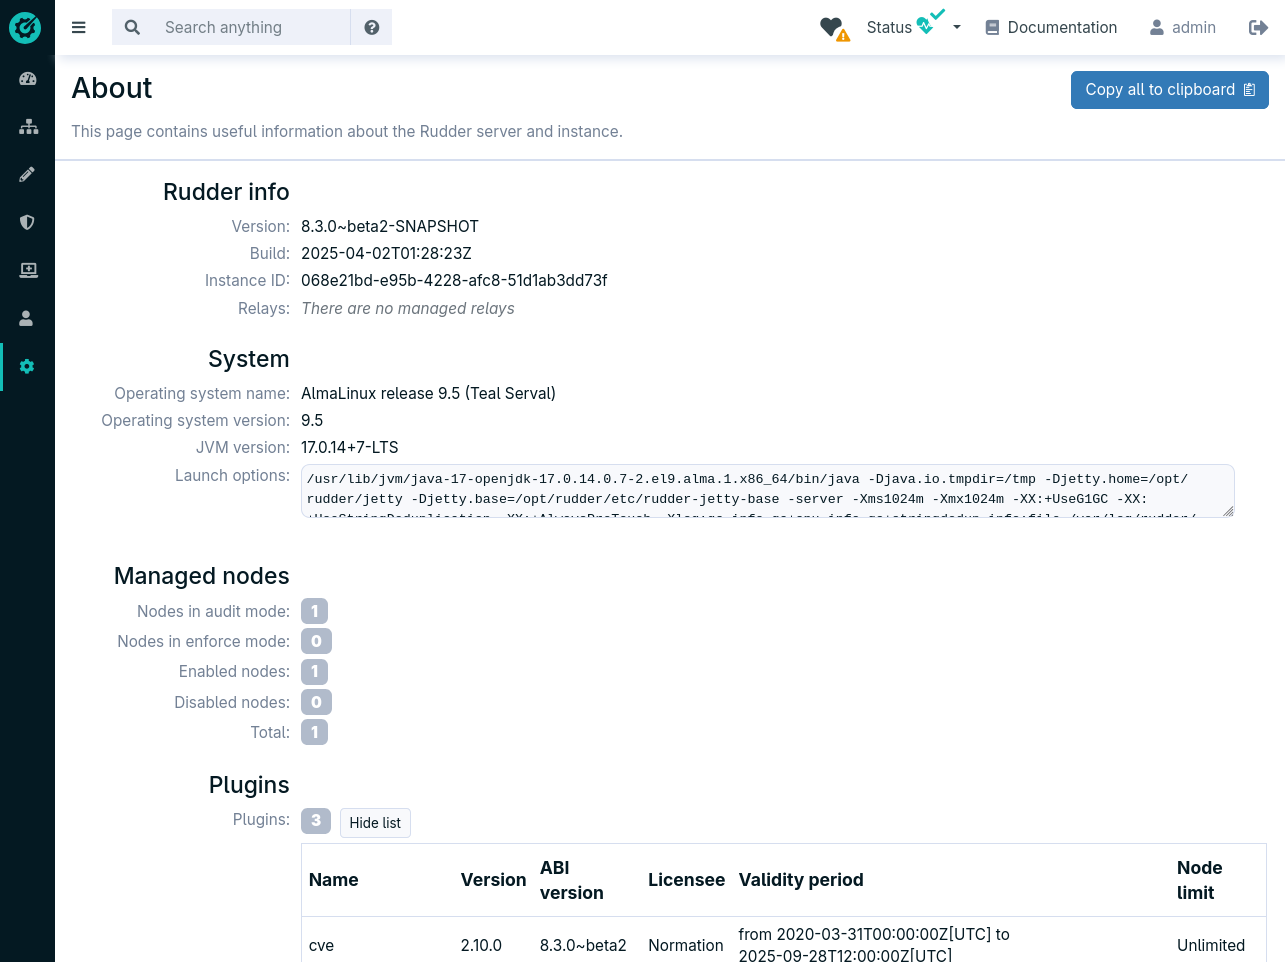
Task: Click the Nodes in enforce mode badge
Action: pyautogui.click(x=316, y=641)
